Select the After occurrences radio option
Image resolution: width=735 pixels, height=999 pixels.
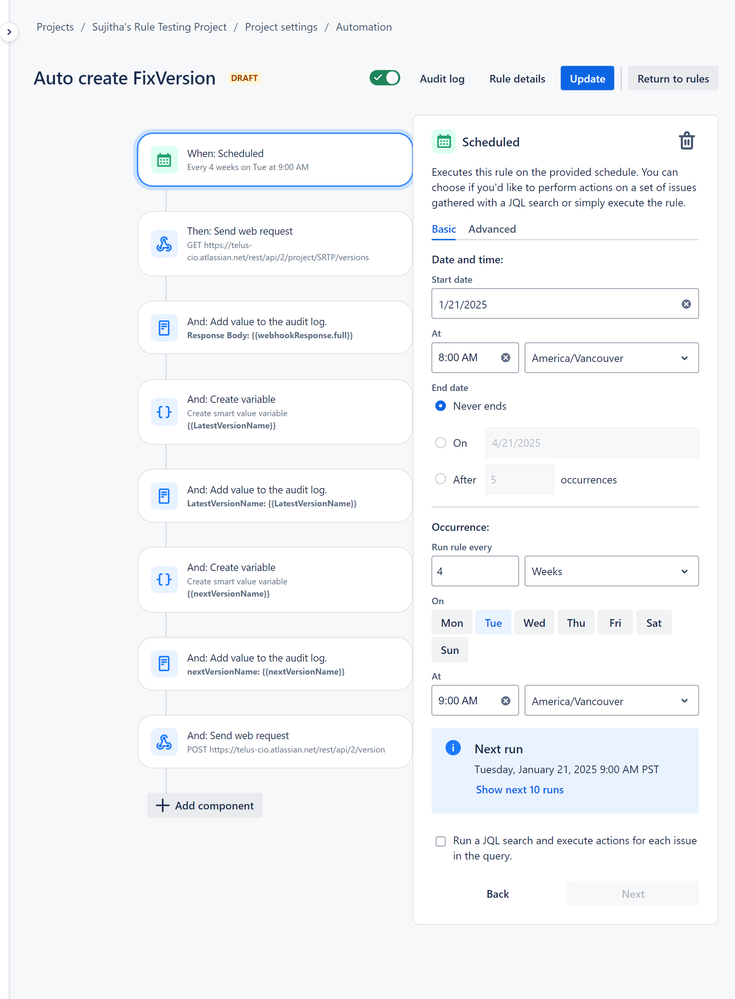pyautogui.click(x=440, y=478)
